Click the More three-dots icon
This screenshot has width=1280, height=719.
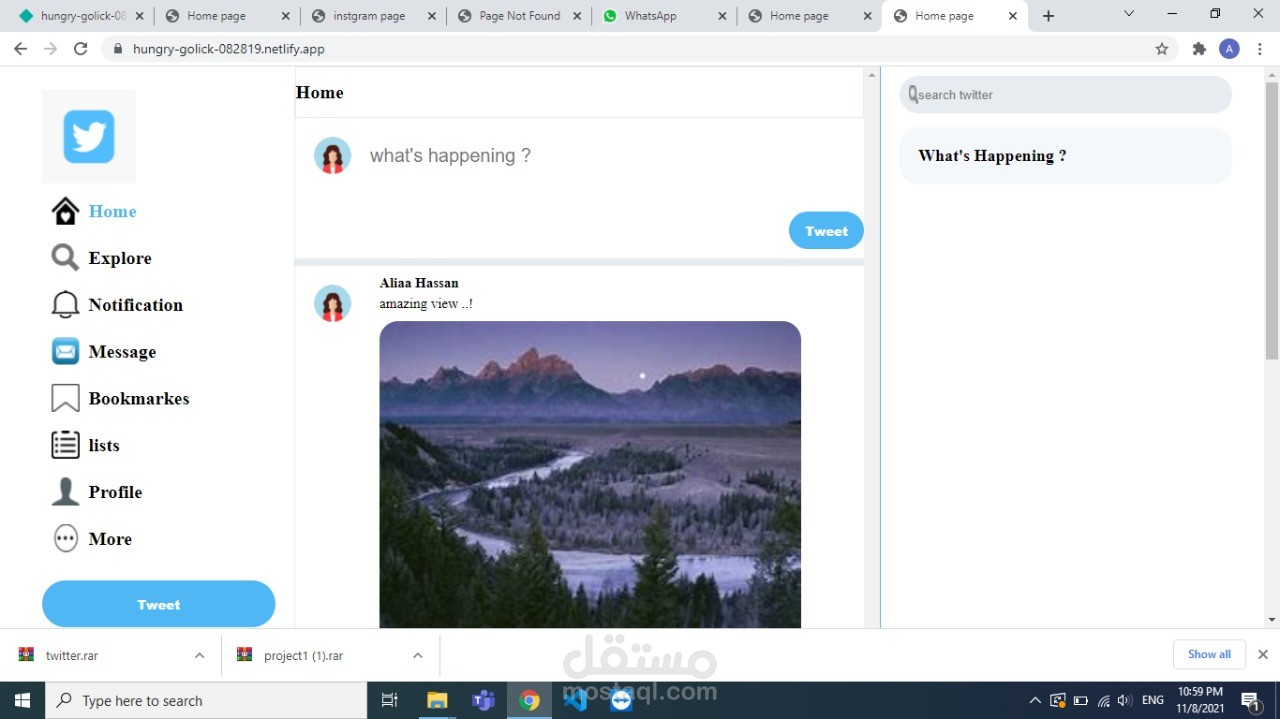64,538
